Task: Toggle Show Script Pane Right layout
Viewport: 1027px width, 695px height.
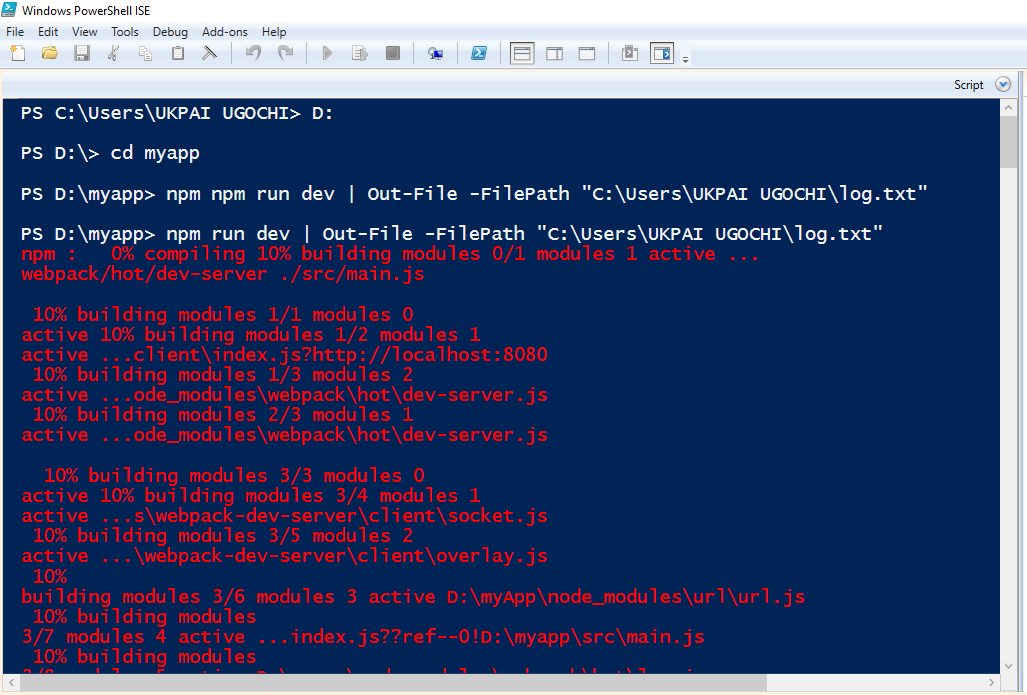Action: 554,53
